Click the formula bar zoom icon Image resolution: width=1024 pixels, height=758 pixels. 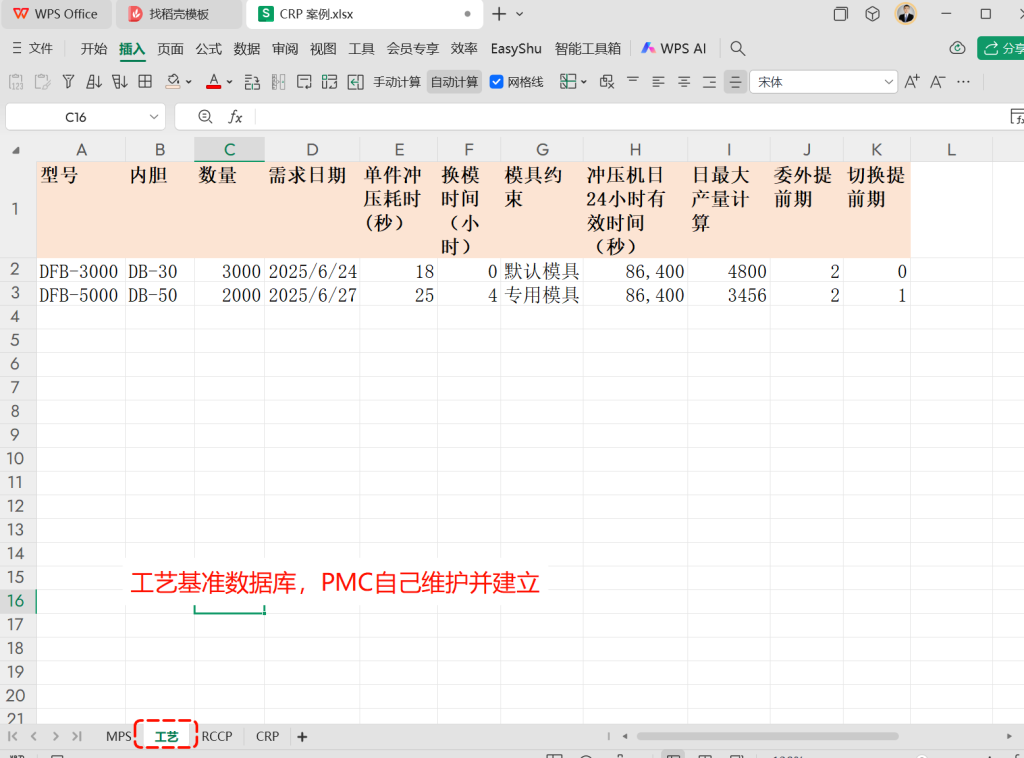tap(205, 116)
